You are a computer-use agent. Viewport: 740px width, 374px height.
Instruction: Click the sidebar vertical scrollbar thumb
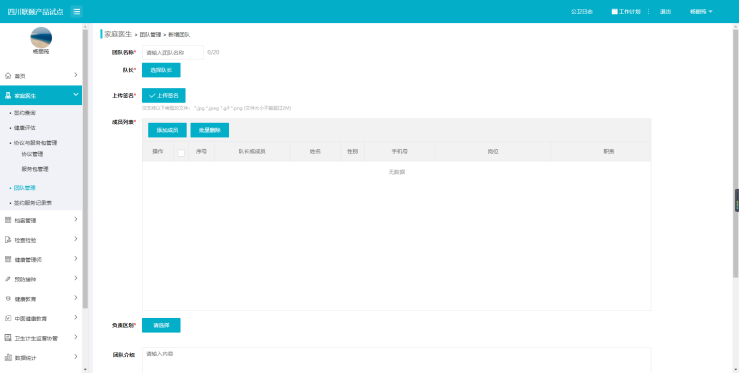[x=85, y=169]
